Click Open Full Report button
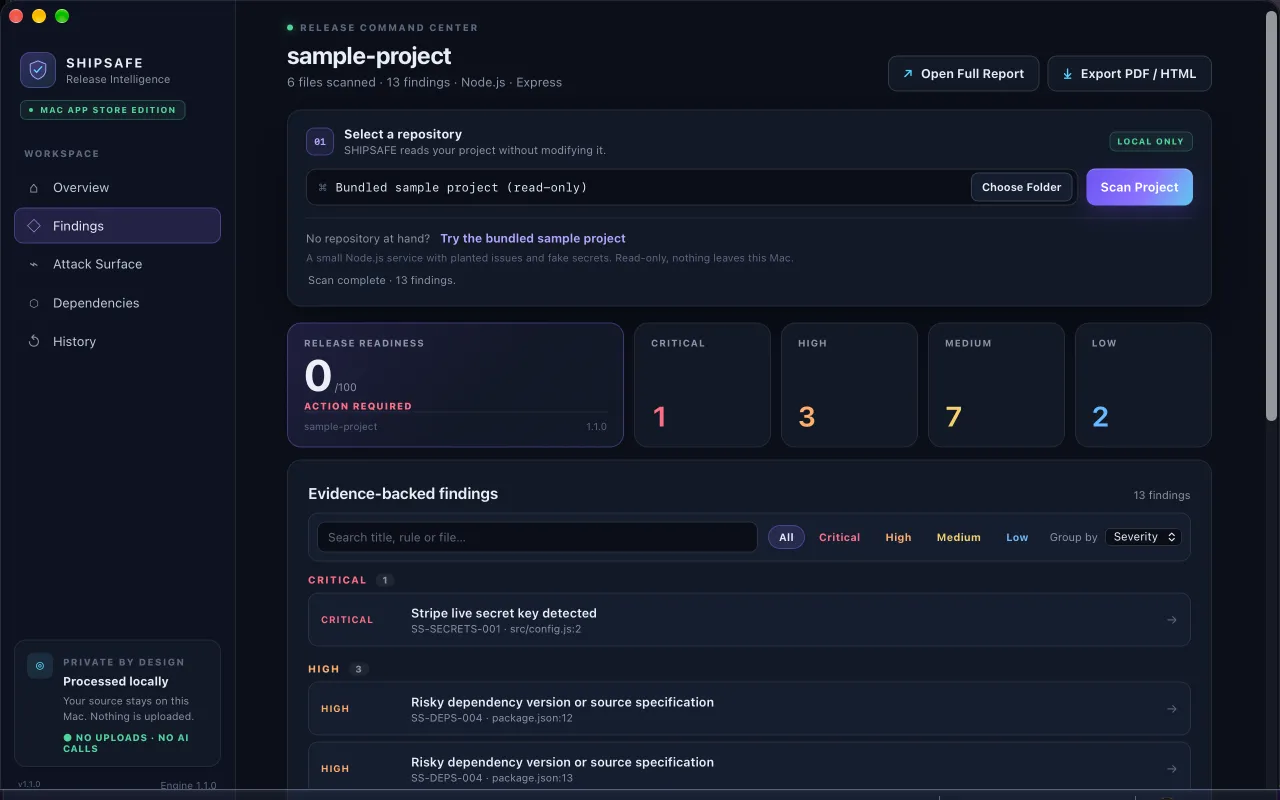 (x=963, y=74)
